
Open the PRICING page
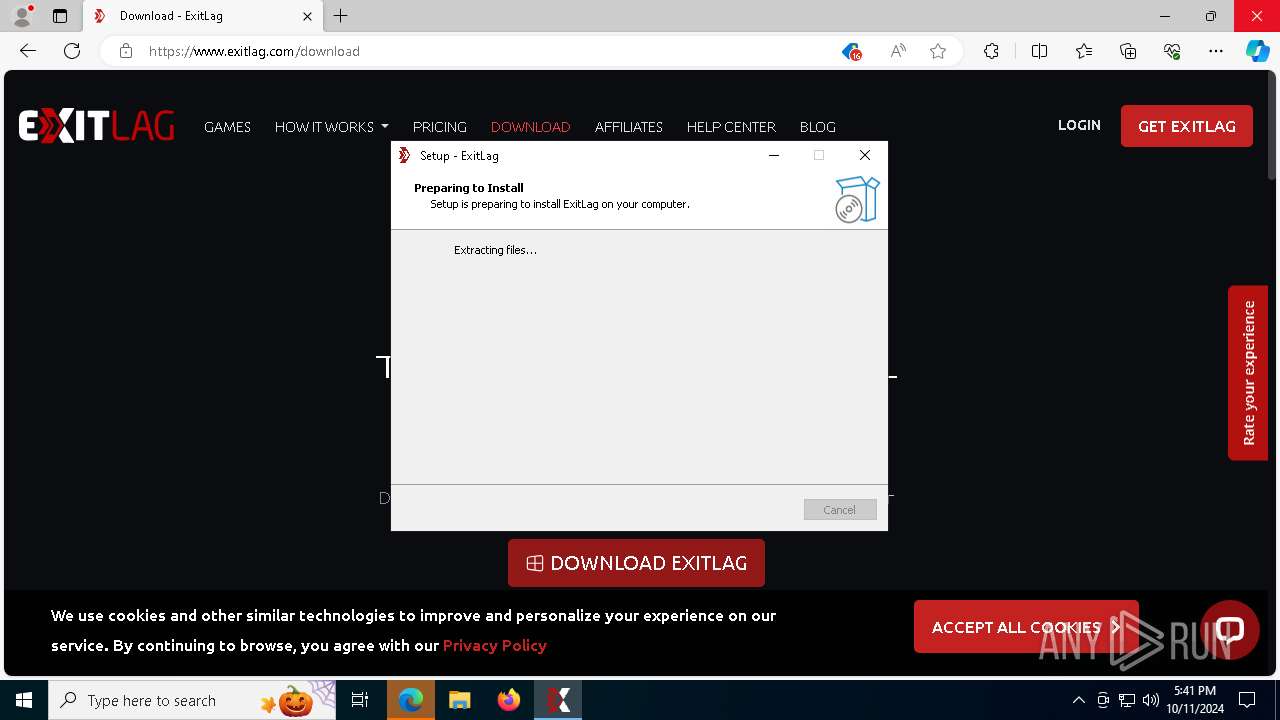(x=440, y=127)
